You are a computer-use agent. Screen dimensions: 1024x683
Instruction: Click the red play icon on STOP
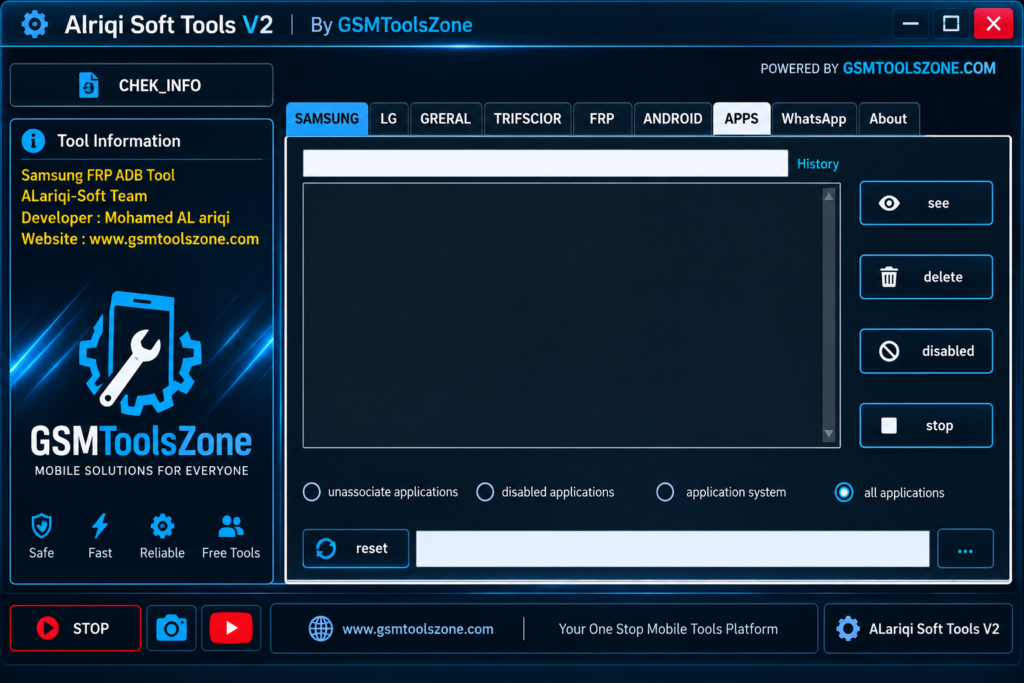point(47,628)
